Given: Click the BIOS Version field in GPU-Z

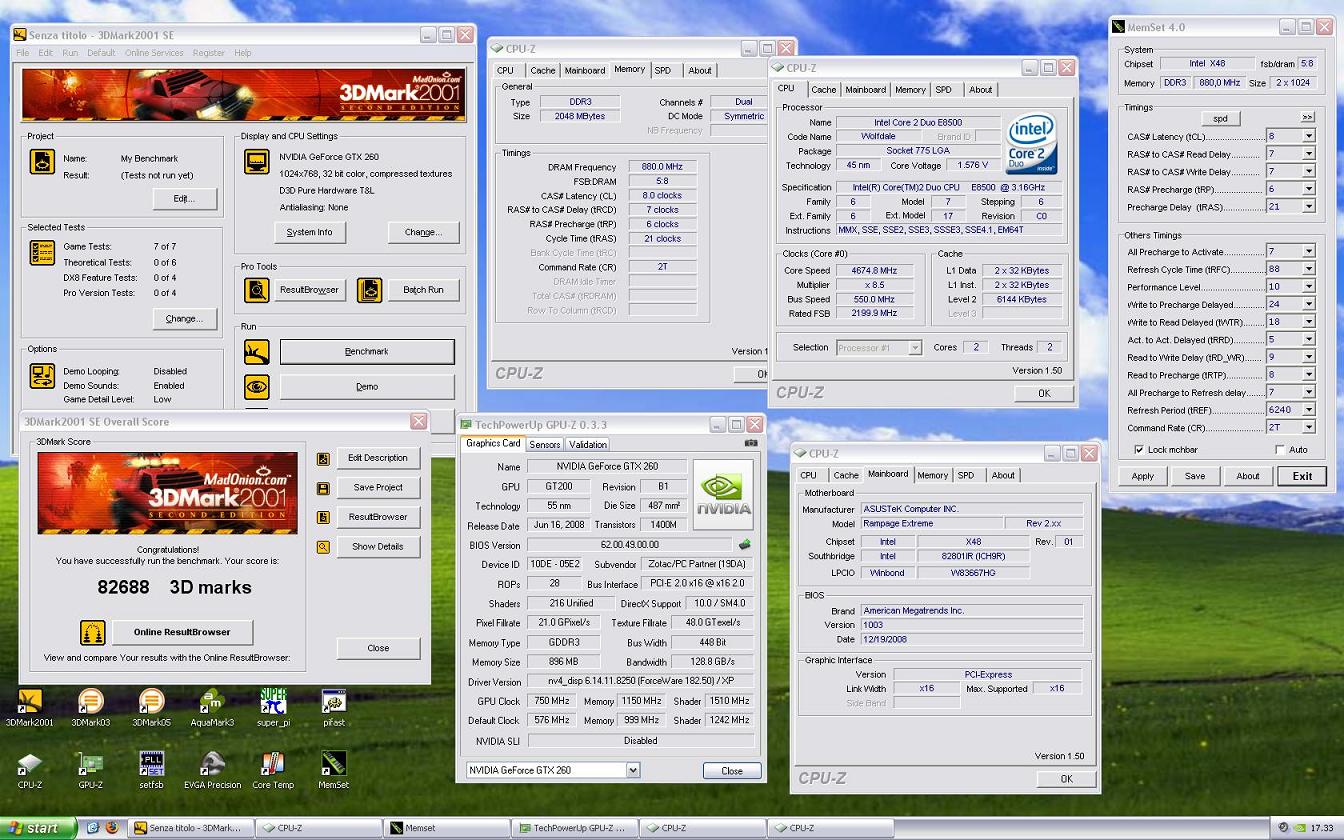Looking at the screenshot, I should pos(630,545).
